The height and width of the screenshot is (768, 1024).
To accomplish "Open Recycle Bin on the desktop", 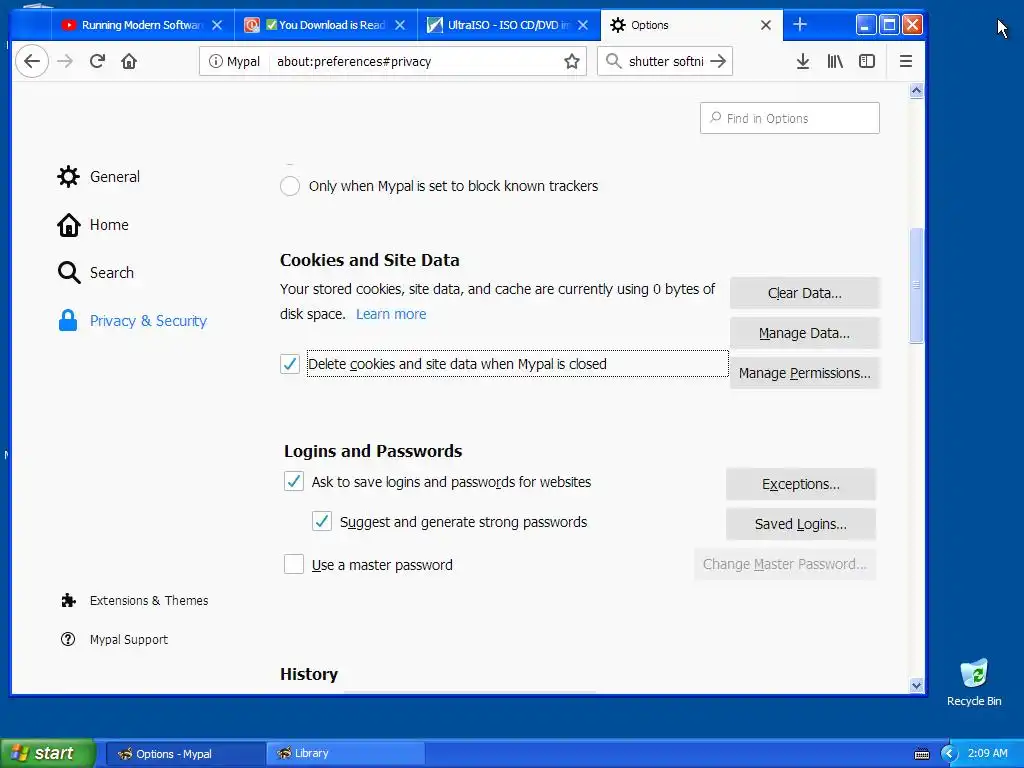I will (974, 682).
